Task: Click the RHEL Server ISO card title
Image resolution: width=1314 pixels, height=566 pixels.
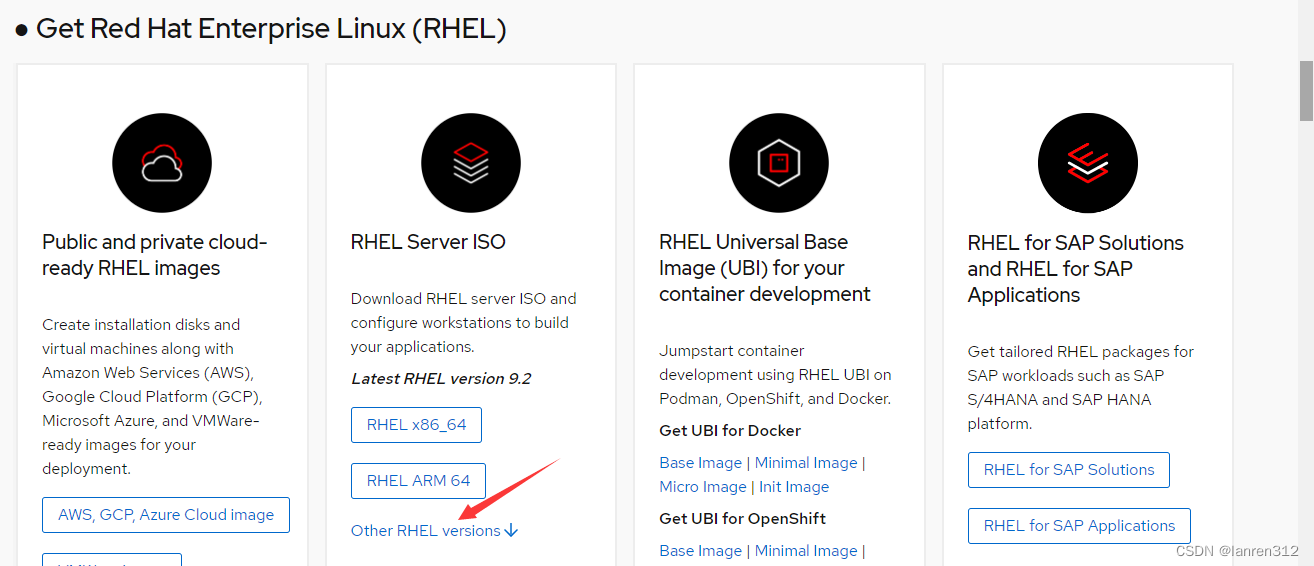Action: point(428,242)
